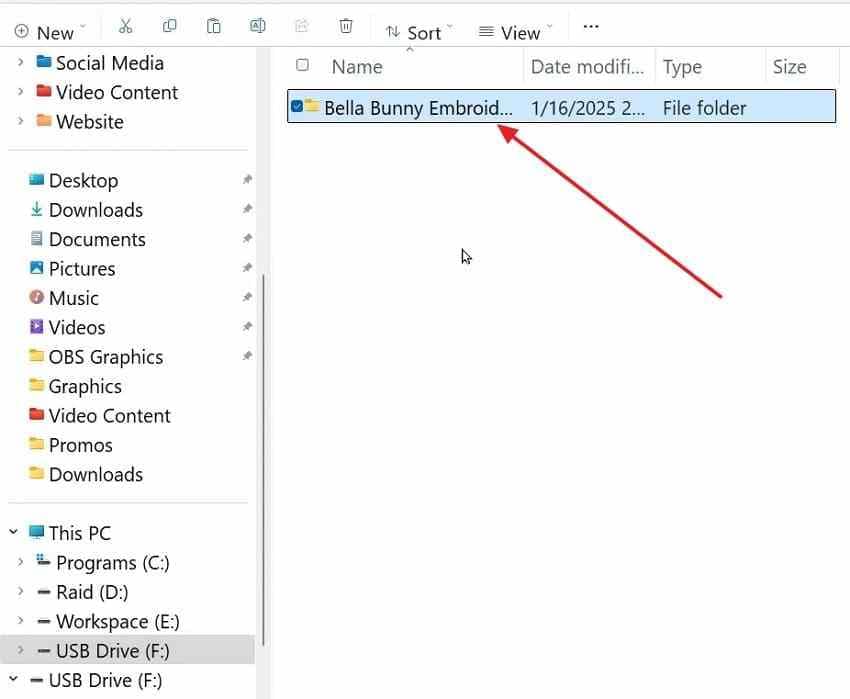Sort by the Size column header
850x699 pixels.
pyautogui.click(x=789, y=67)
